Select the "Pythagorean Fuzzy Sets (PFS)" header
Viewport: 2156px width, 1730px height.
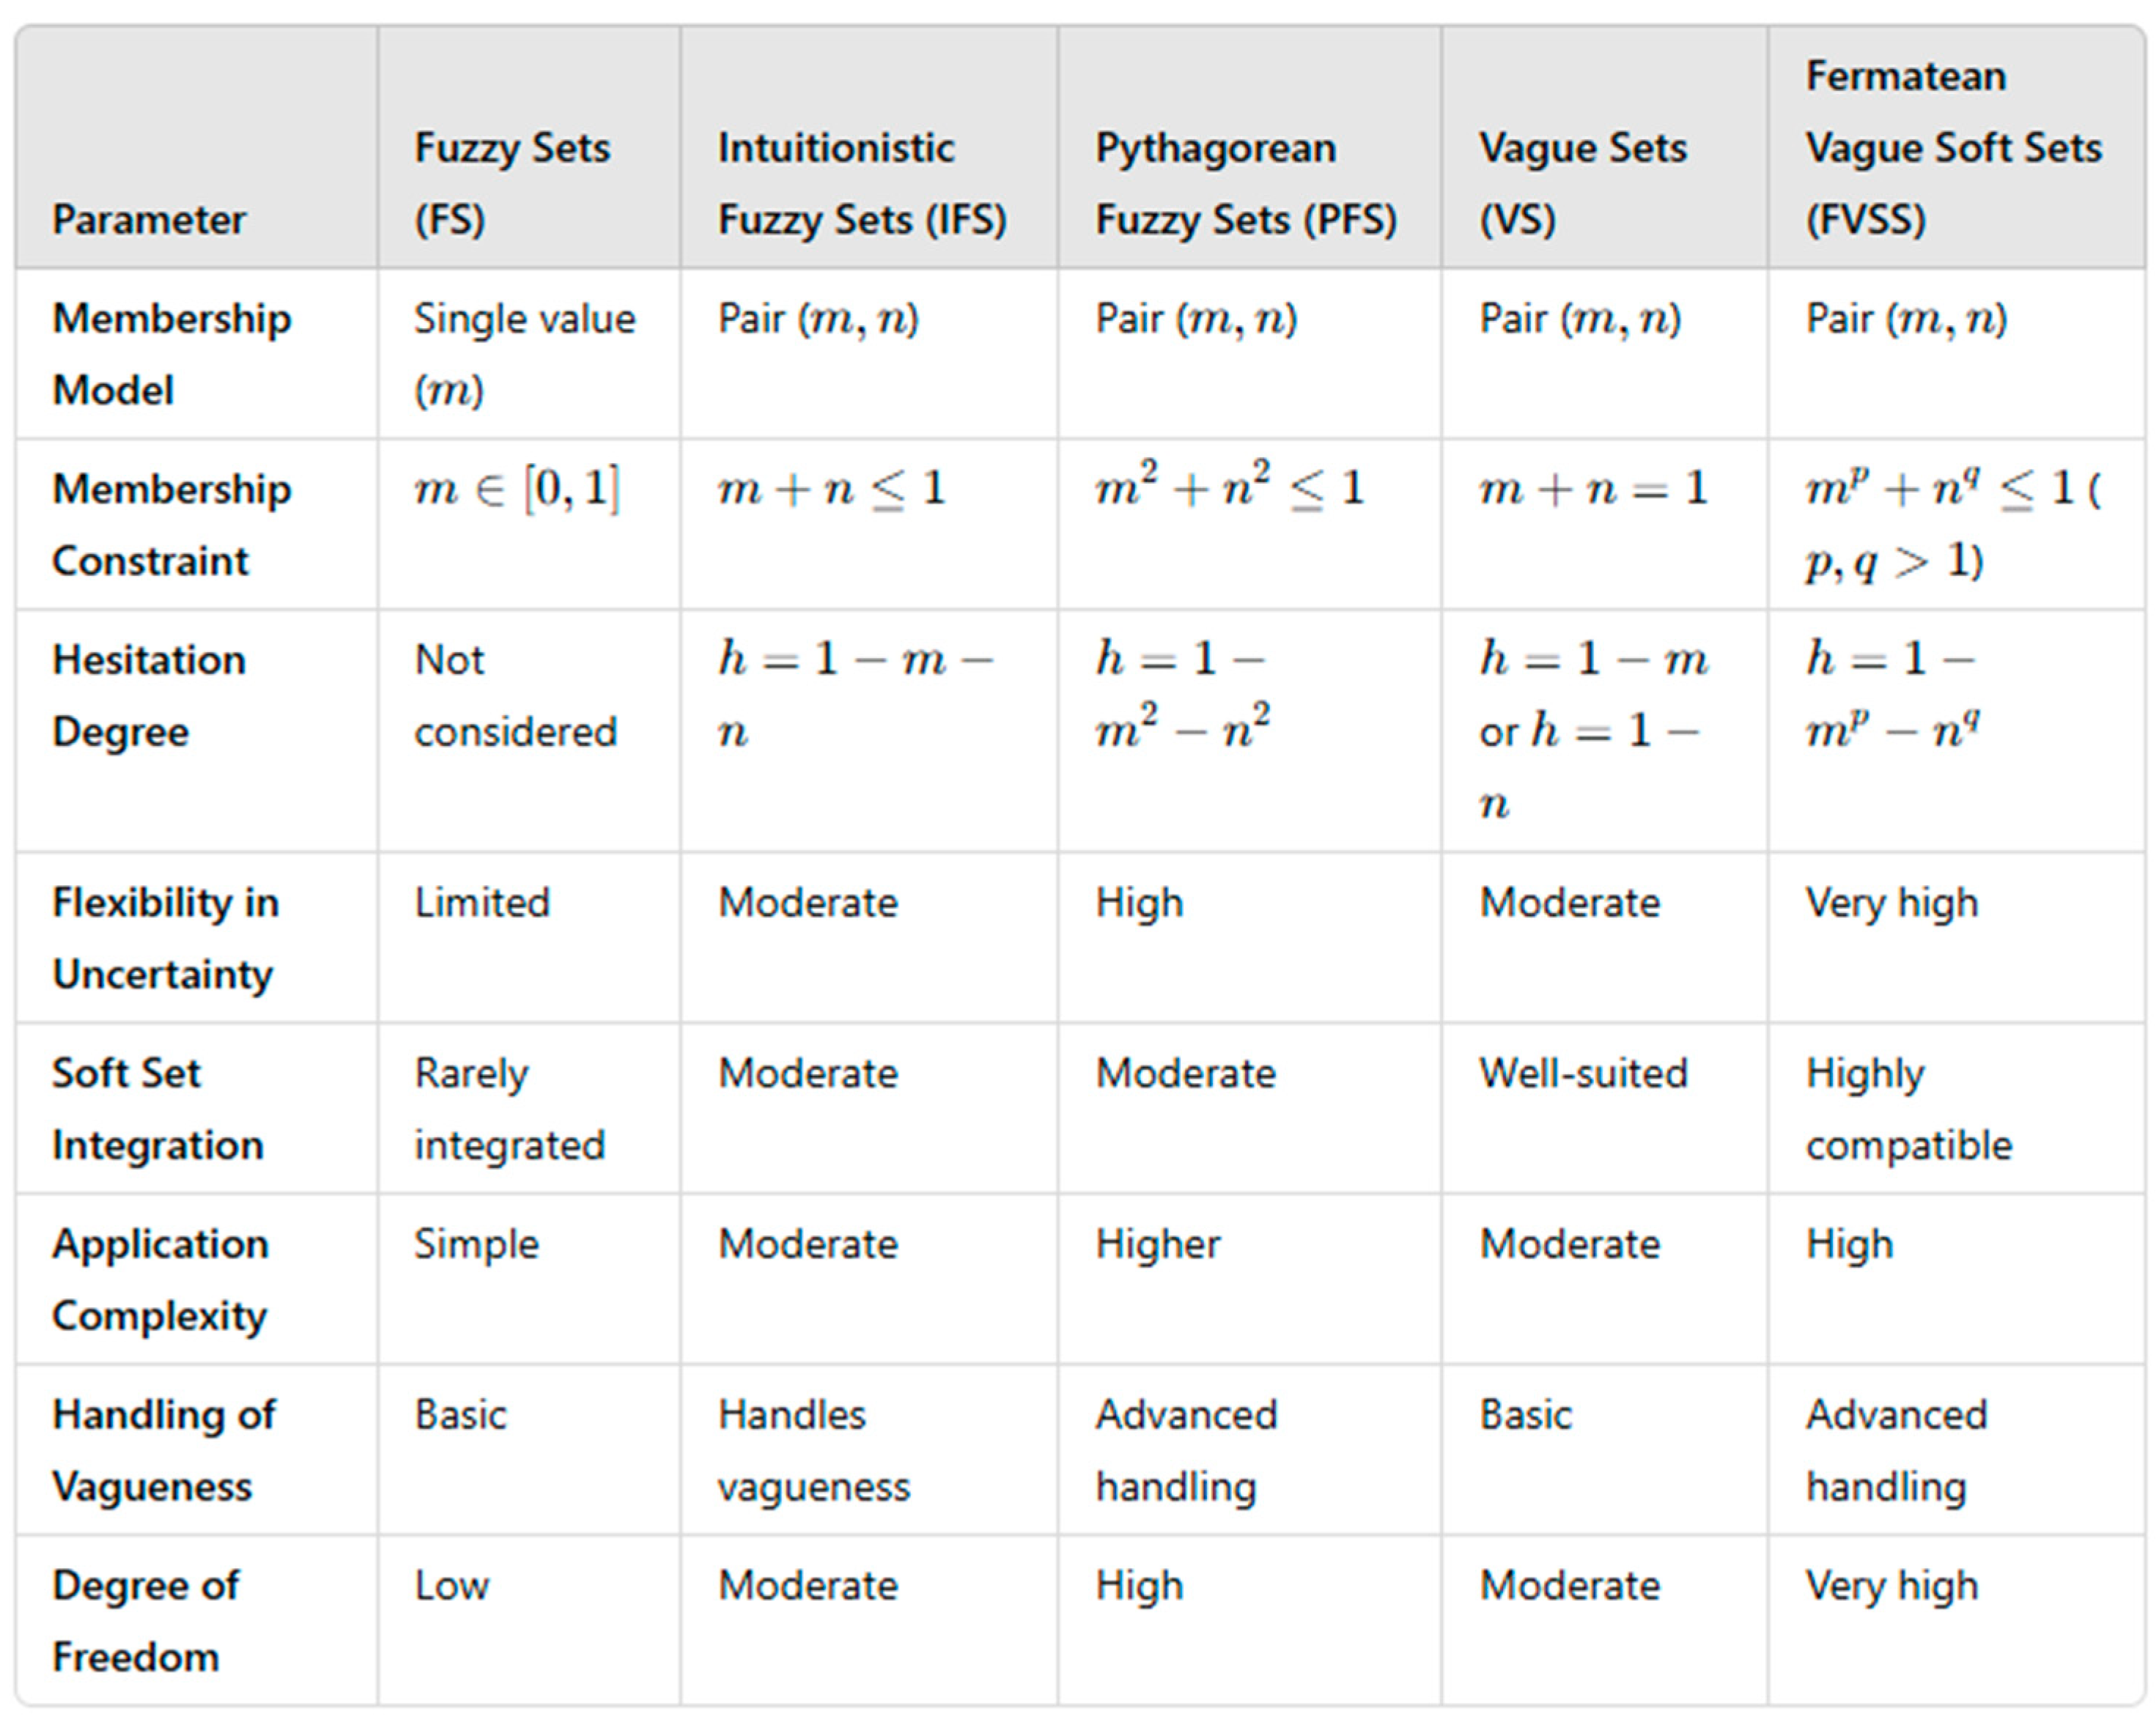point(1245,183)
